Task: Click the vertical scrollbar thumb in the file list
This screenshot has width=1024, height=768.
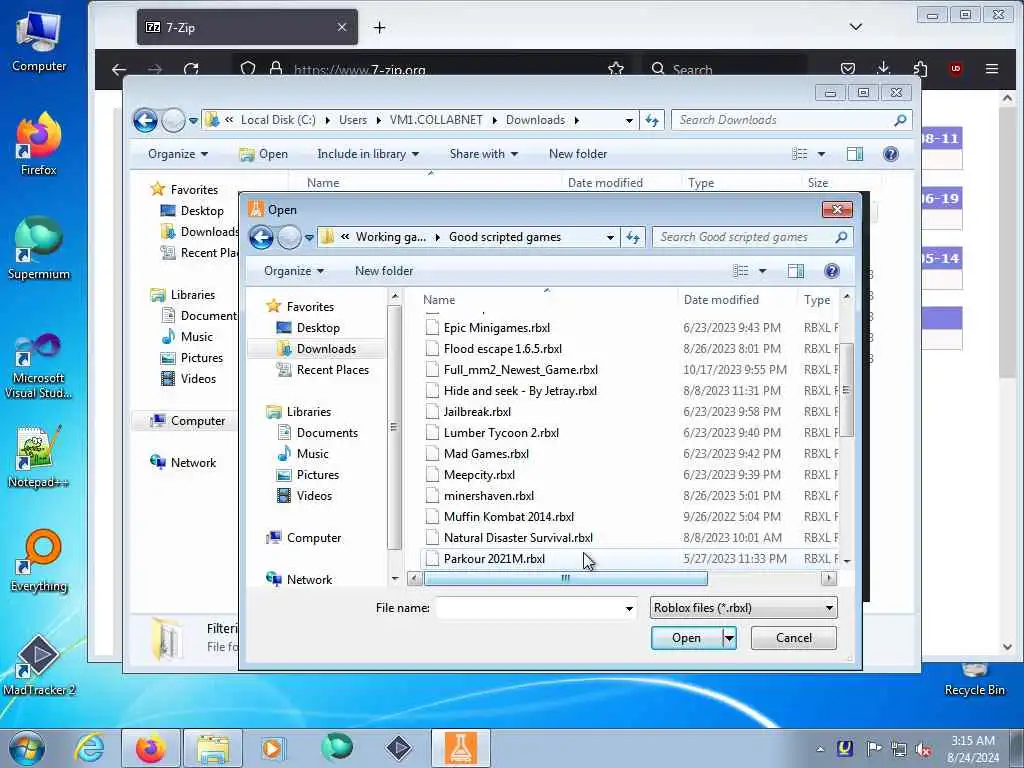Action: [846, 390]
